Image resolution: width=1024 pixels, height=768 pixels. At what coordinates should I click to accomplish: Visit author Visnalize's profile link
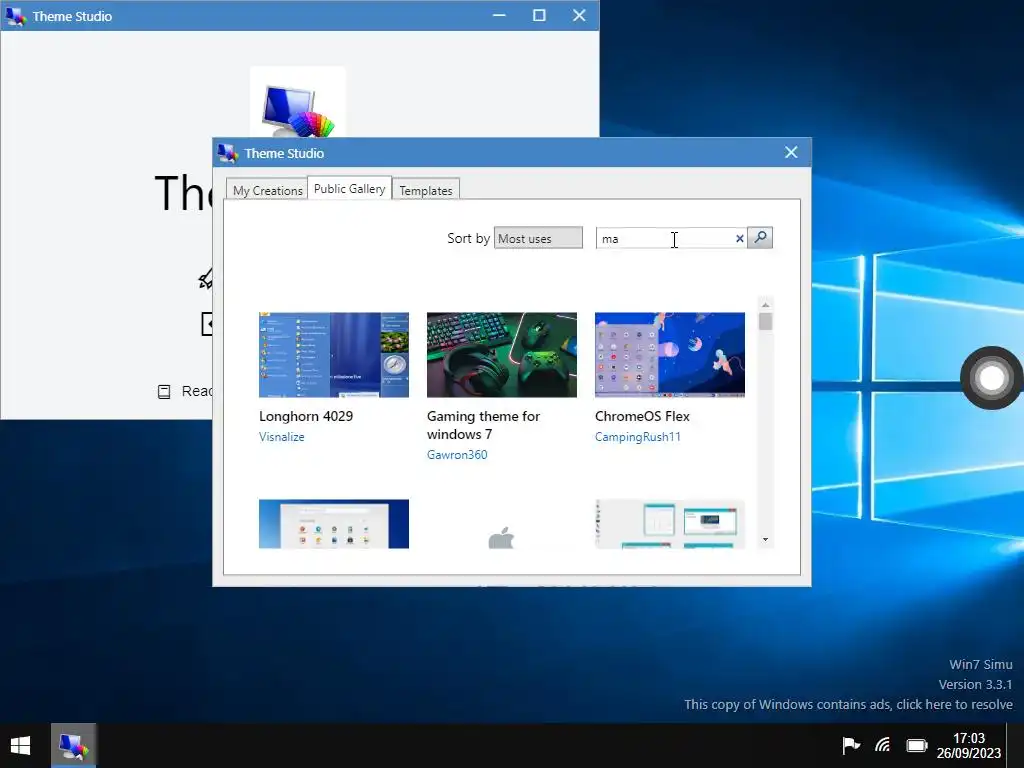(x=281, y=437)
